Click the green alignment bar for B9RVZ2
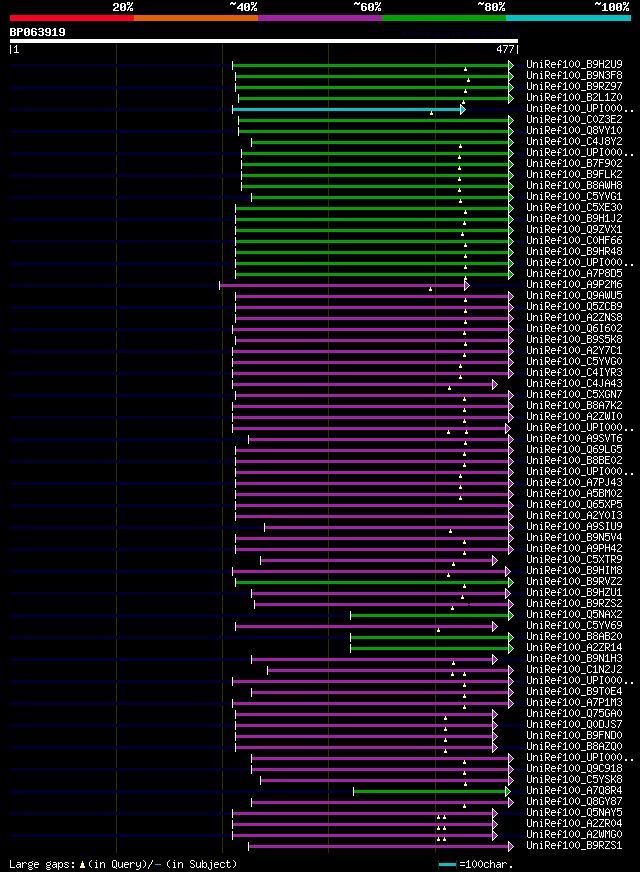640x872 pixels. pos(374,583)
